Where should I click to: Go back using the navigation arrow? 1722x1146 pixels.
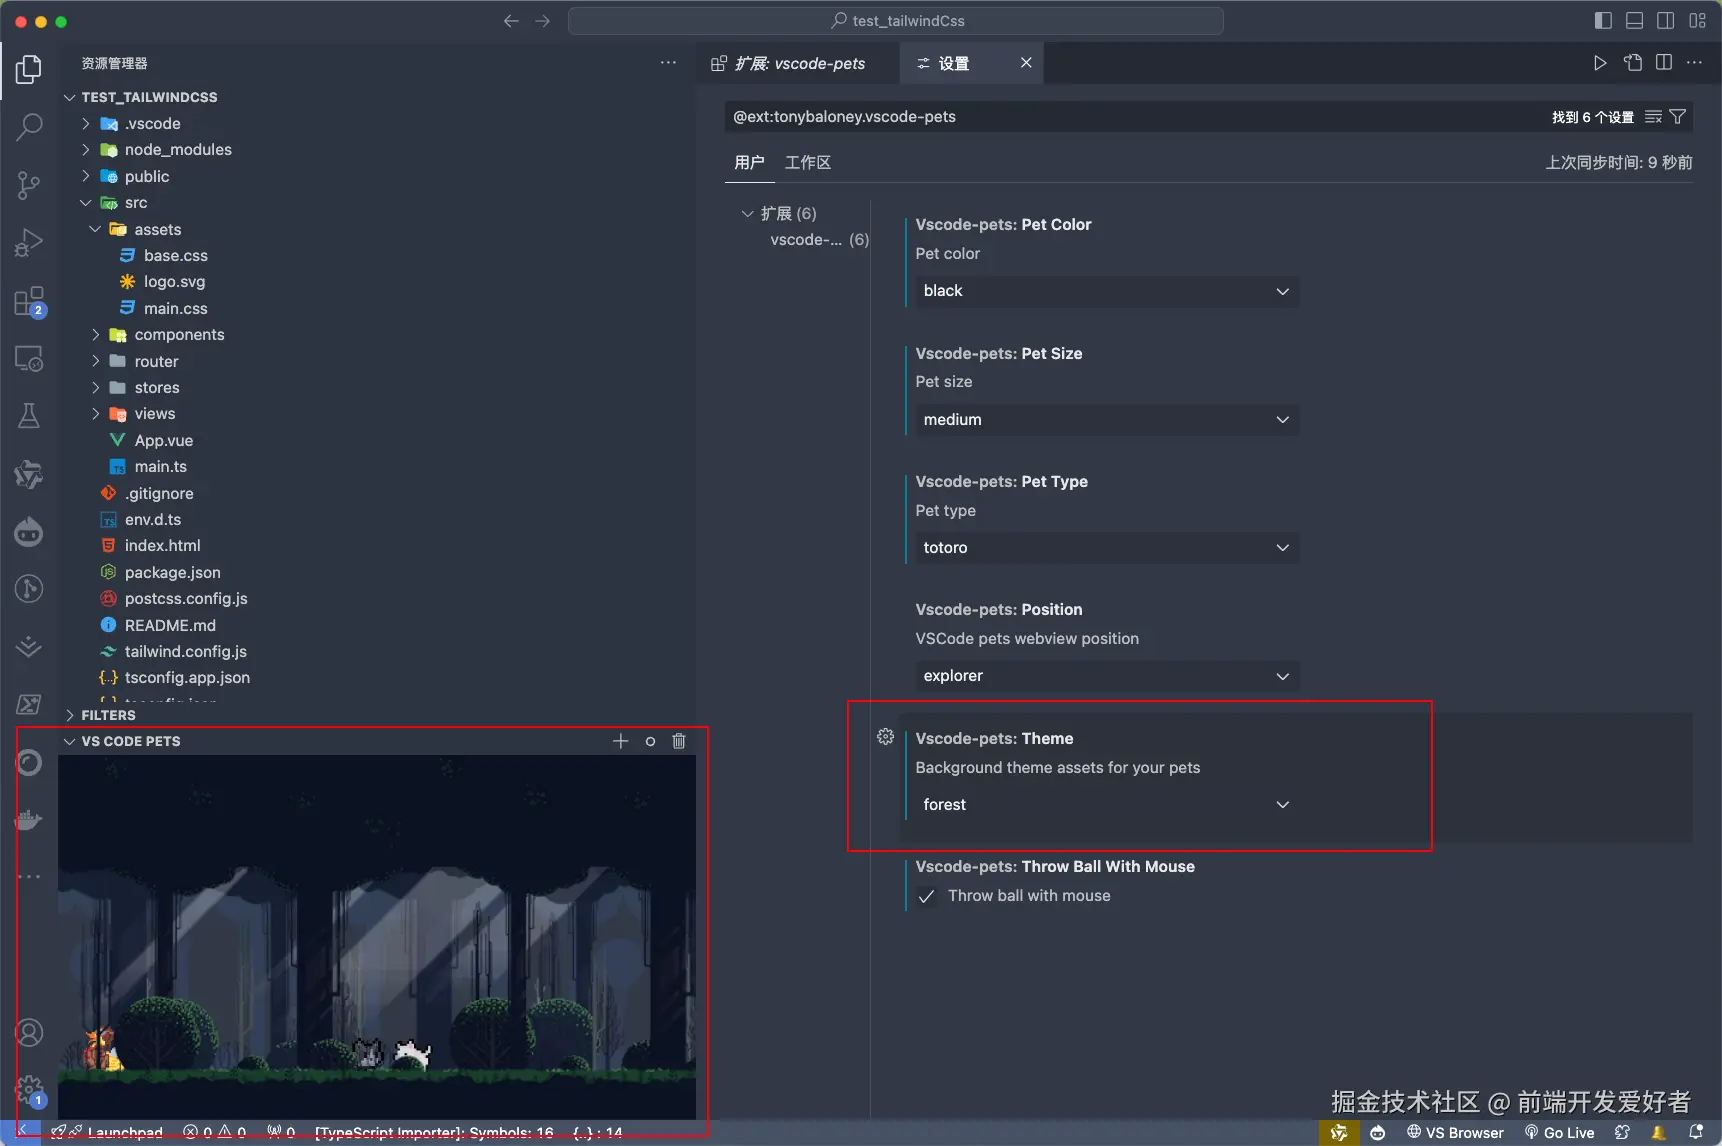[x=511, y=21]
